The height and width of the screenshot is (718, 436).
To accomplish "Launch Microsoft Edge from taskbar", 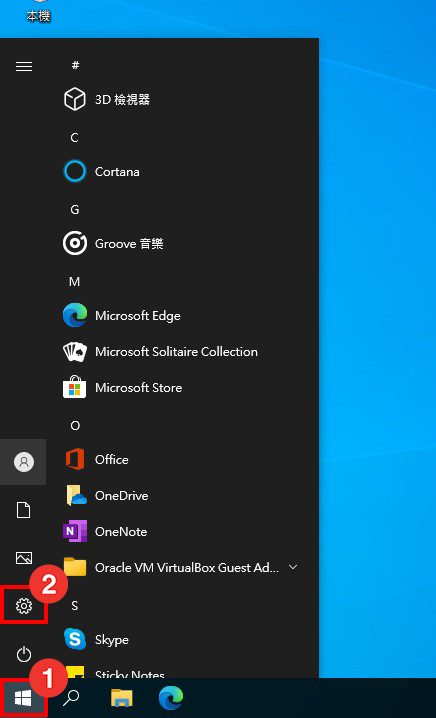I will [171, 698].
